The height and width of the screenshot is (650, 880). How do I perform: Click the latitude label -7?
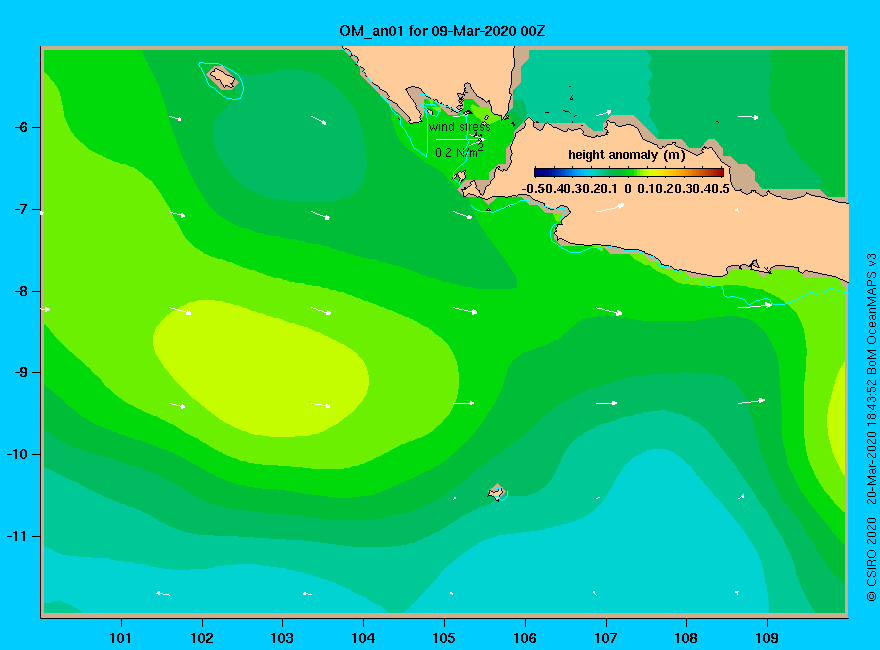pyautogui.click(x=21, y=209)
